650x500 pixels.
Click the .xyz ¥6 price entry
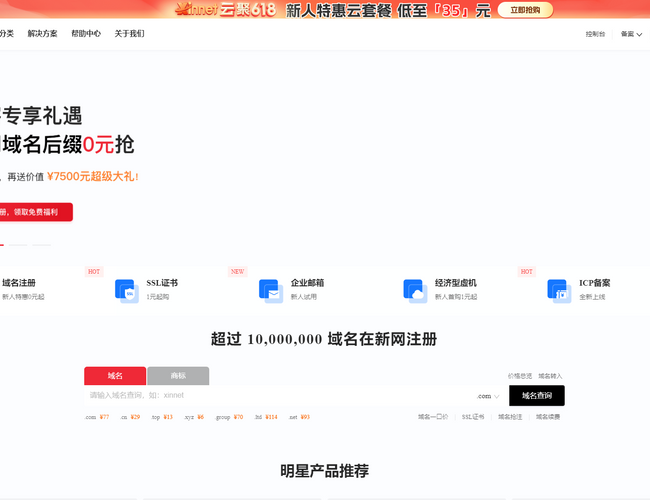pyautogui.click(x=194, y=417)
